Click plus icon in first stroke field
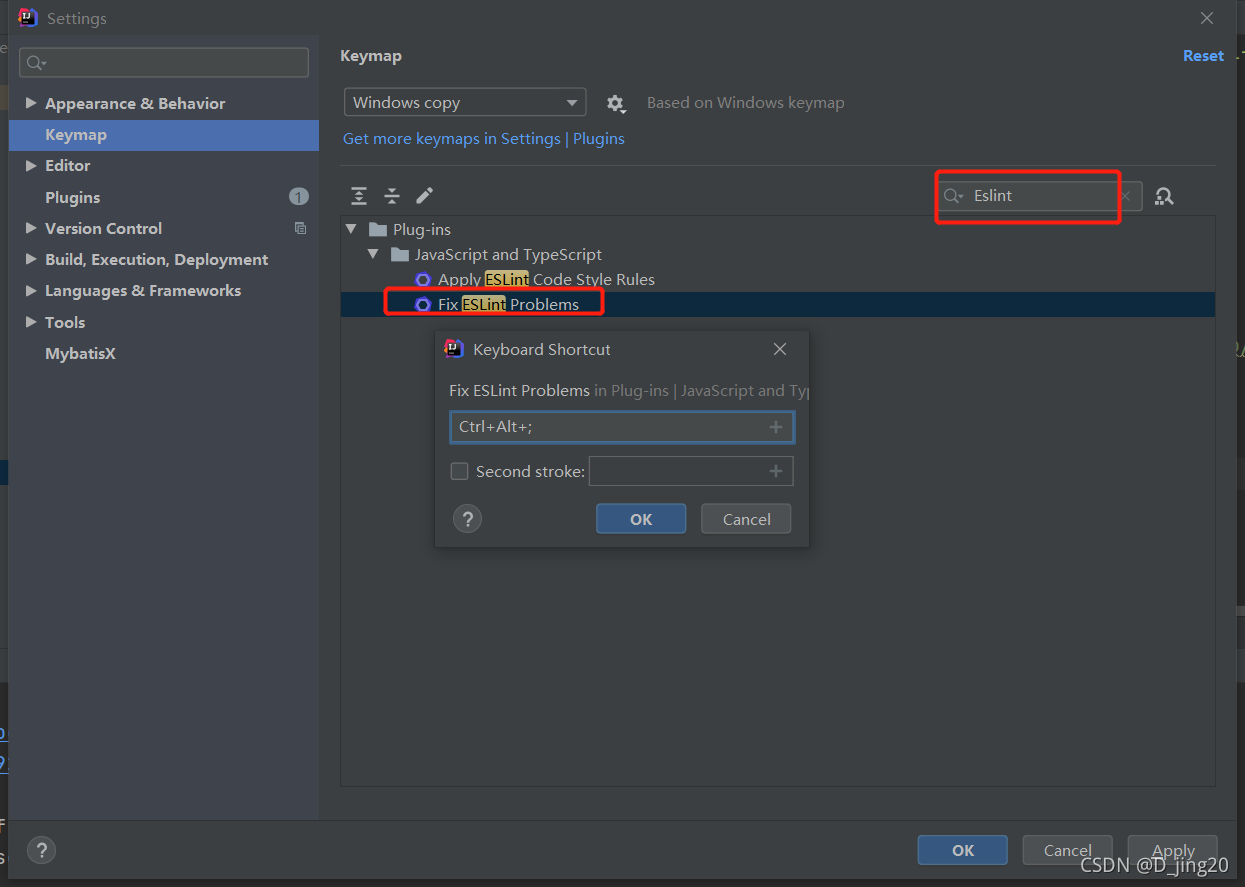 pos(776,427)
